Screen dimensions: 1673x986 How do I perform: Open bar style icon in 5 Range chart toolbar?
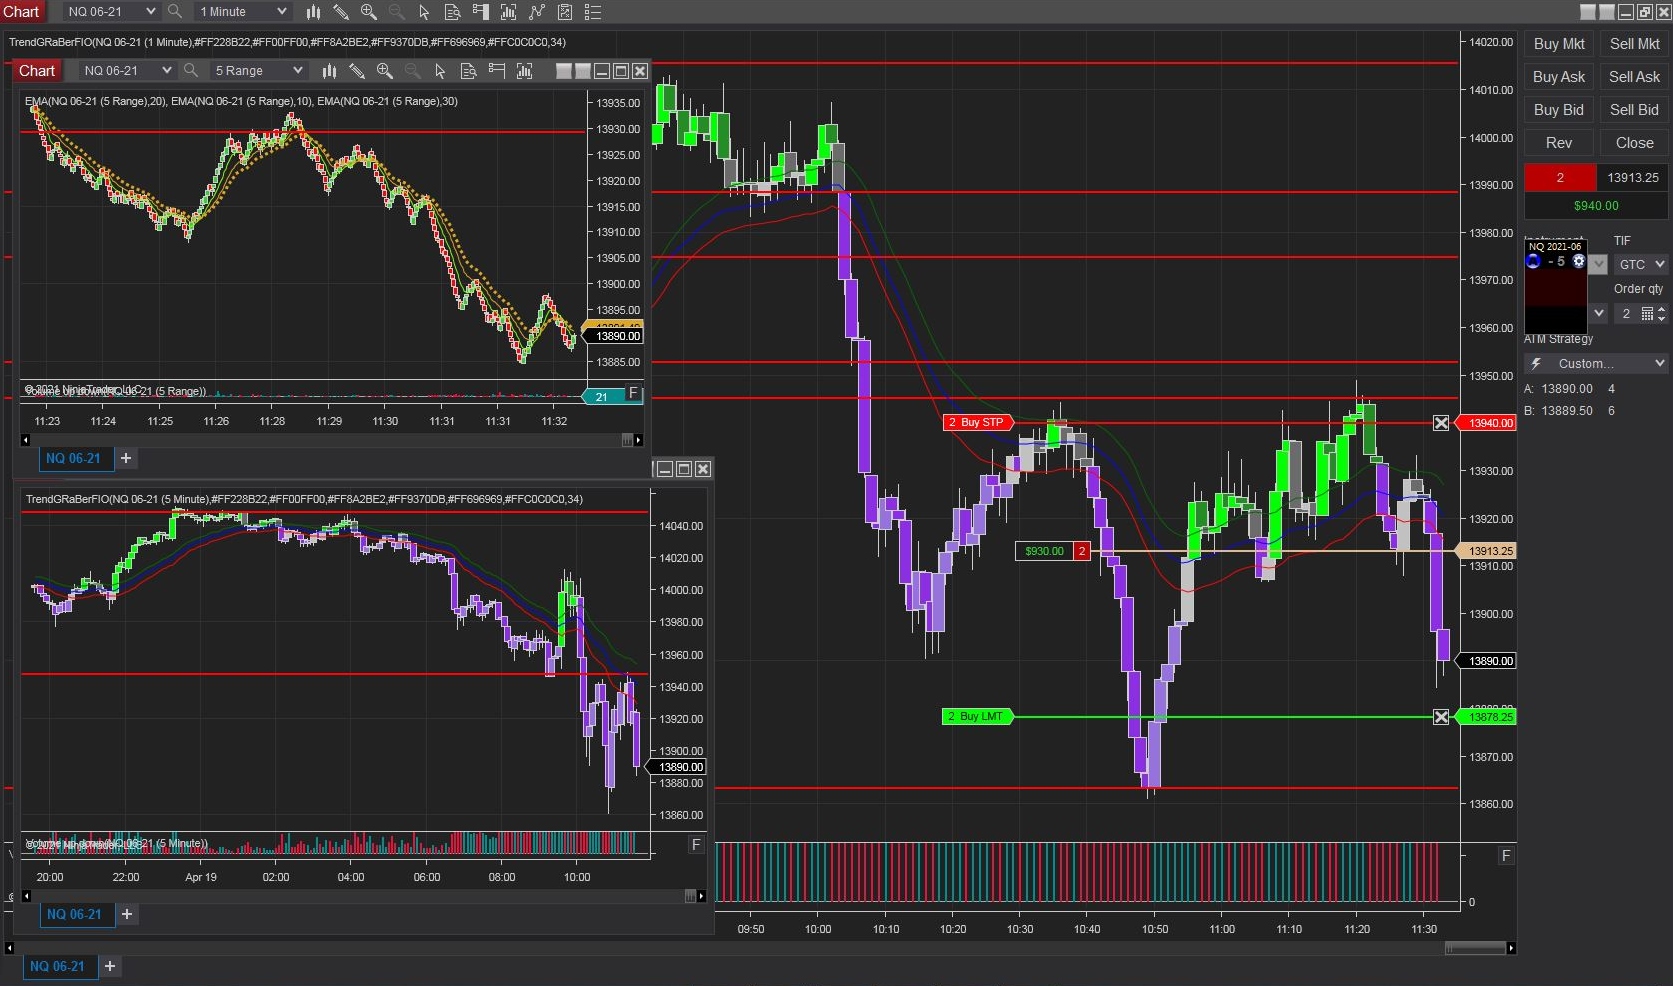click(x=329, y=71)
